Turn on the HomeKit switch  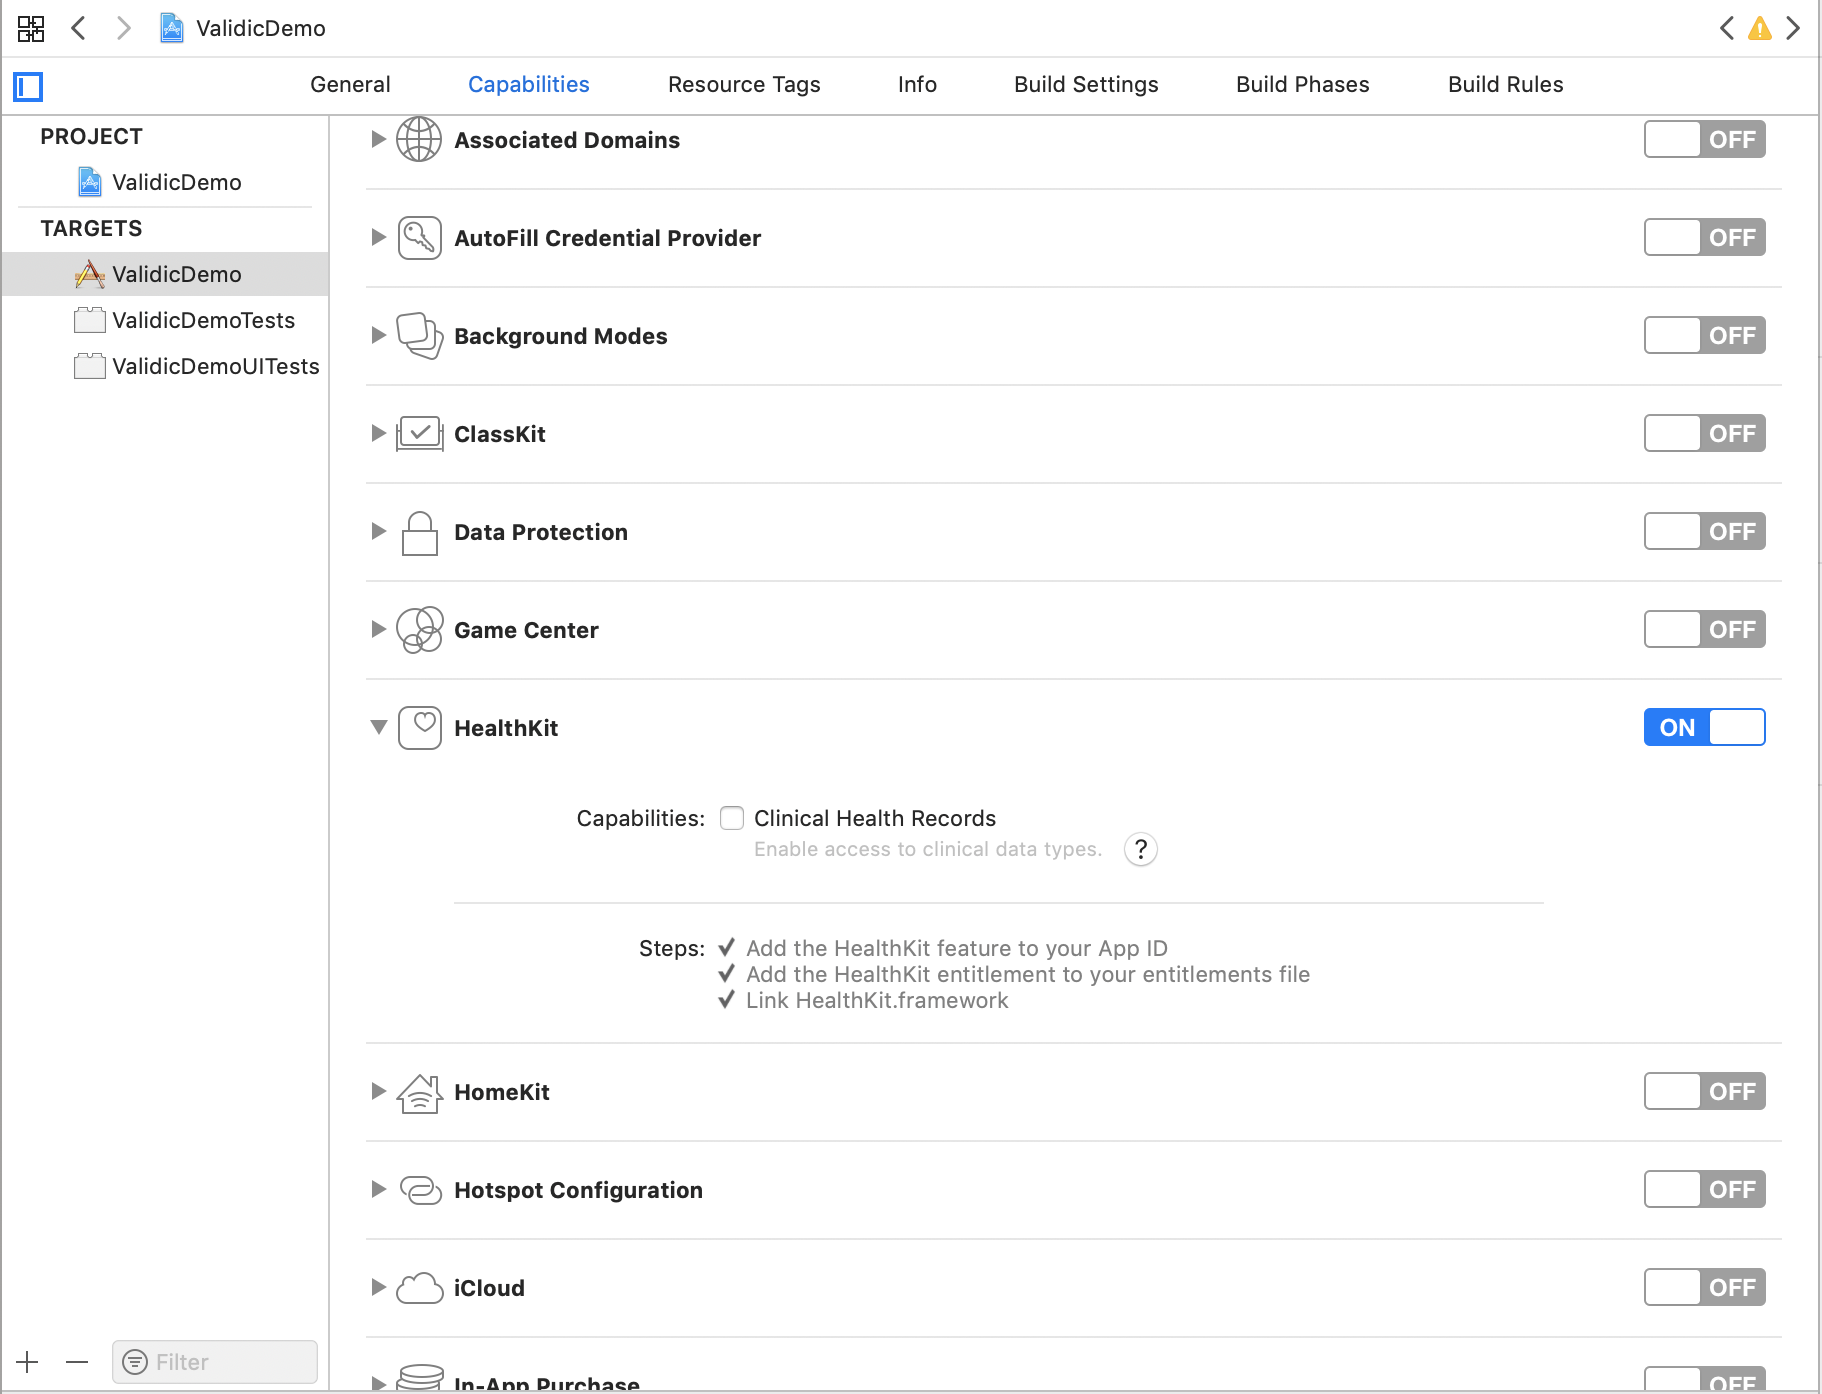pyautogui.click(x=1705, y=1092)
